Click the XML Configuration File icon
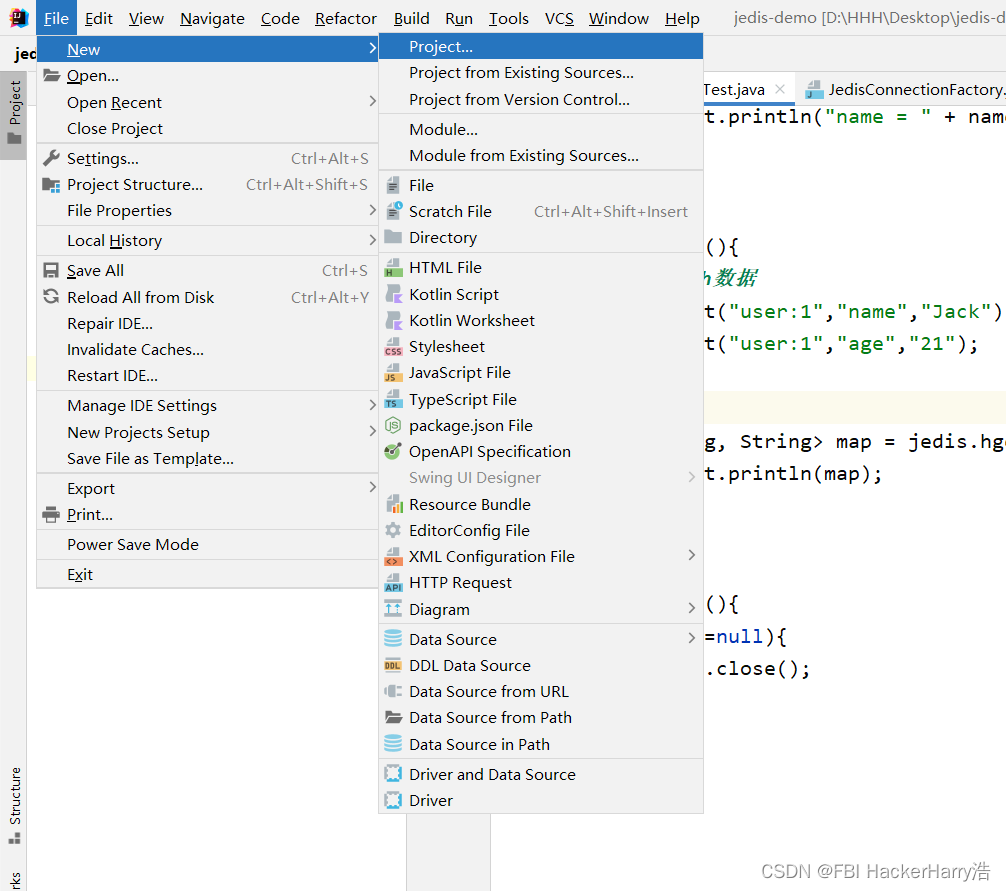The width and height of the screenshot is (1006, 891). click(393, 557)
